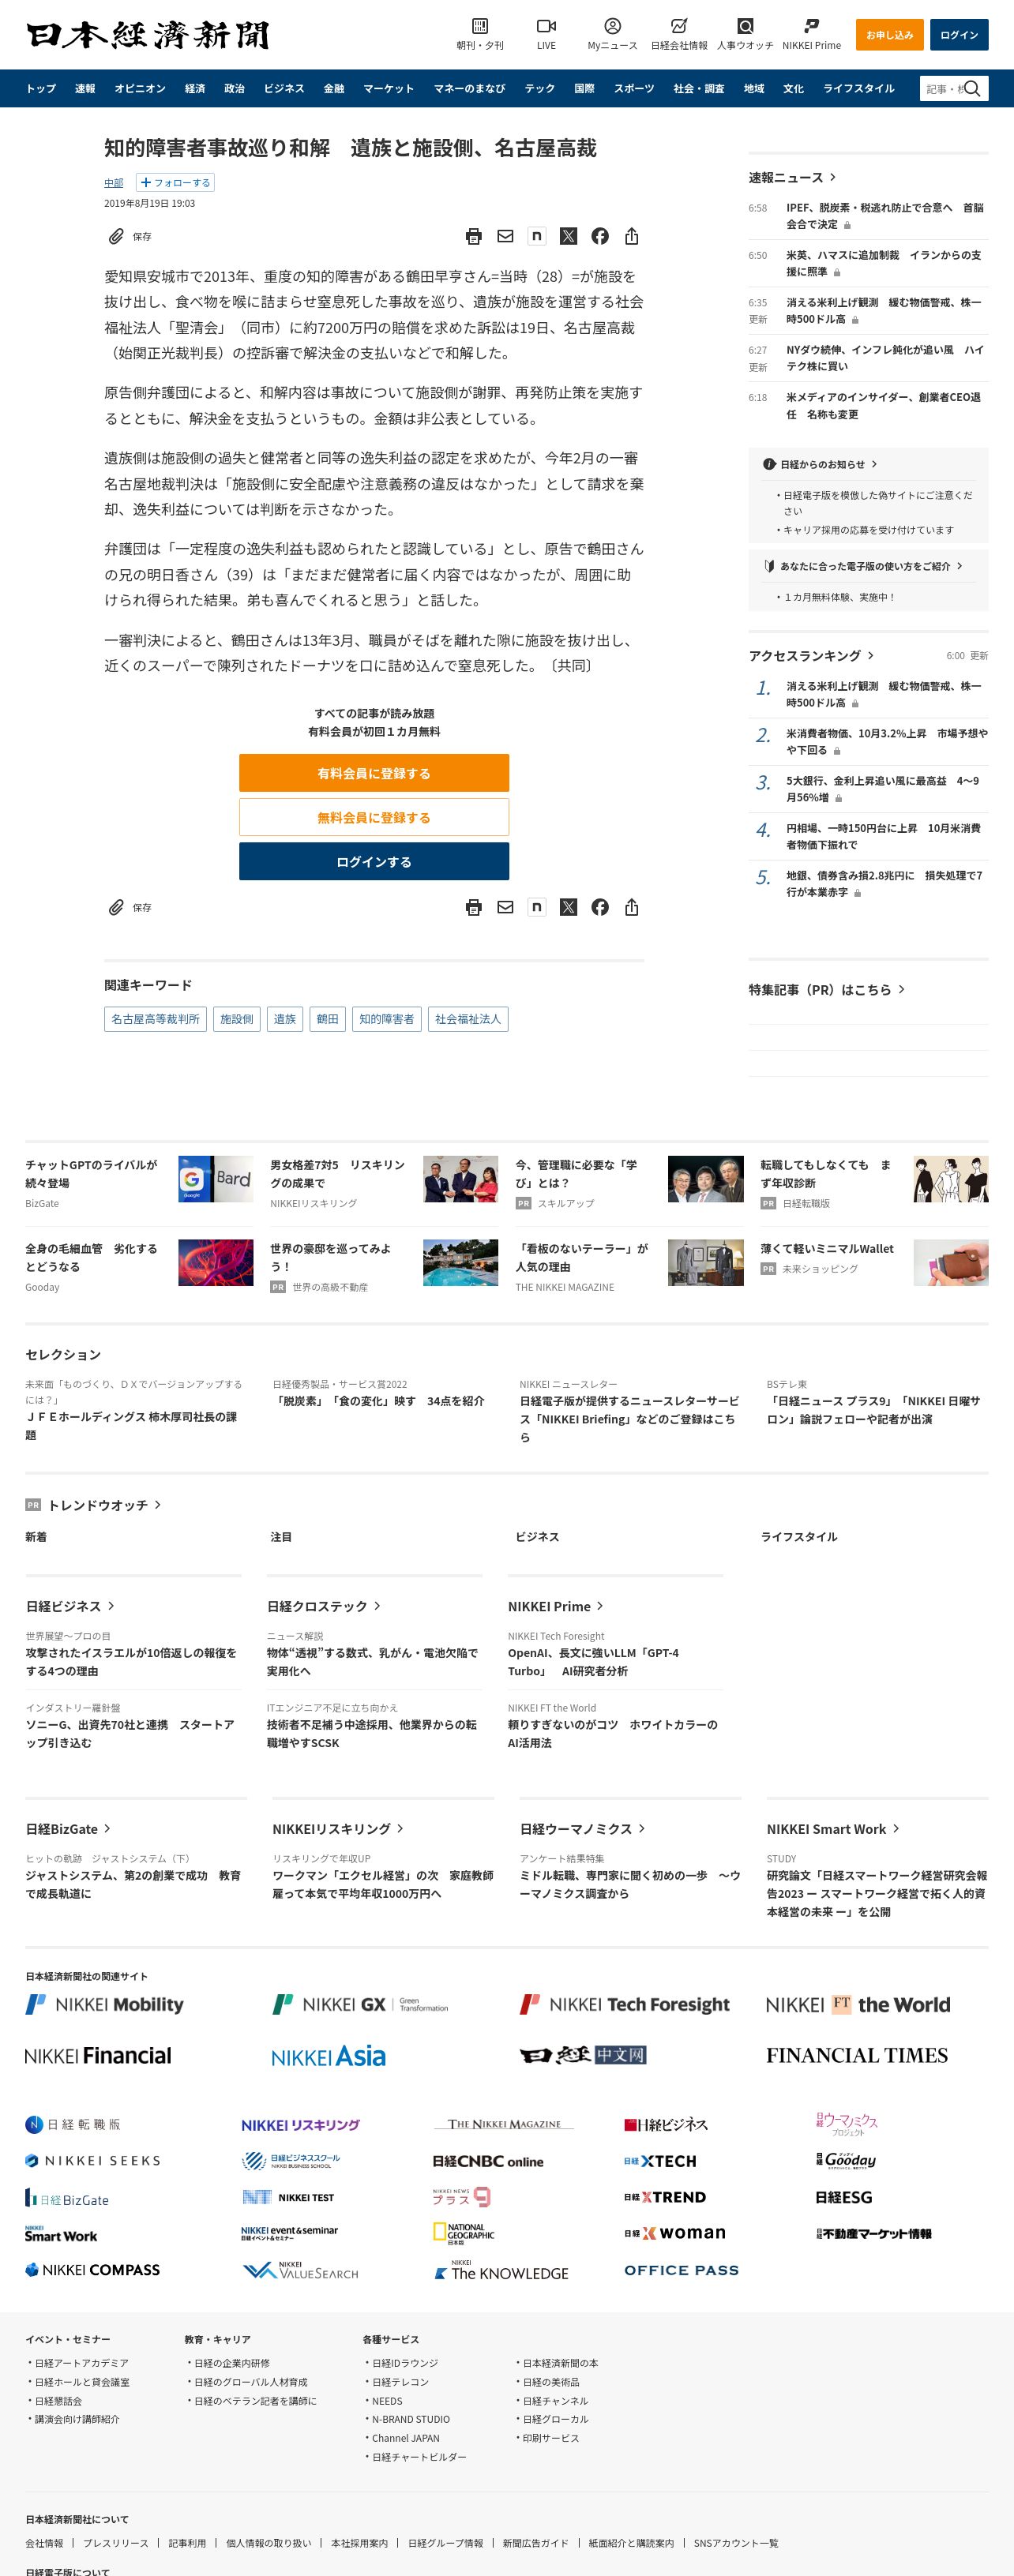1014x2576 pixels.
Task: Open ranking item 5大銀行、金利上昇追い風
Action: pos(883,789)
